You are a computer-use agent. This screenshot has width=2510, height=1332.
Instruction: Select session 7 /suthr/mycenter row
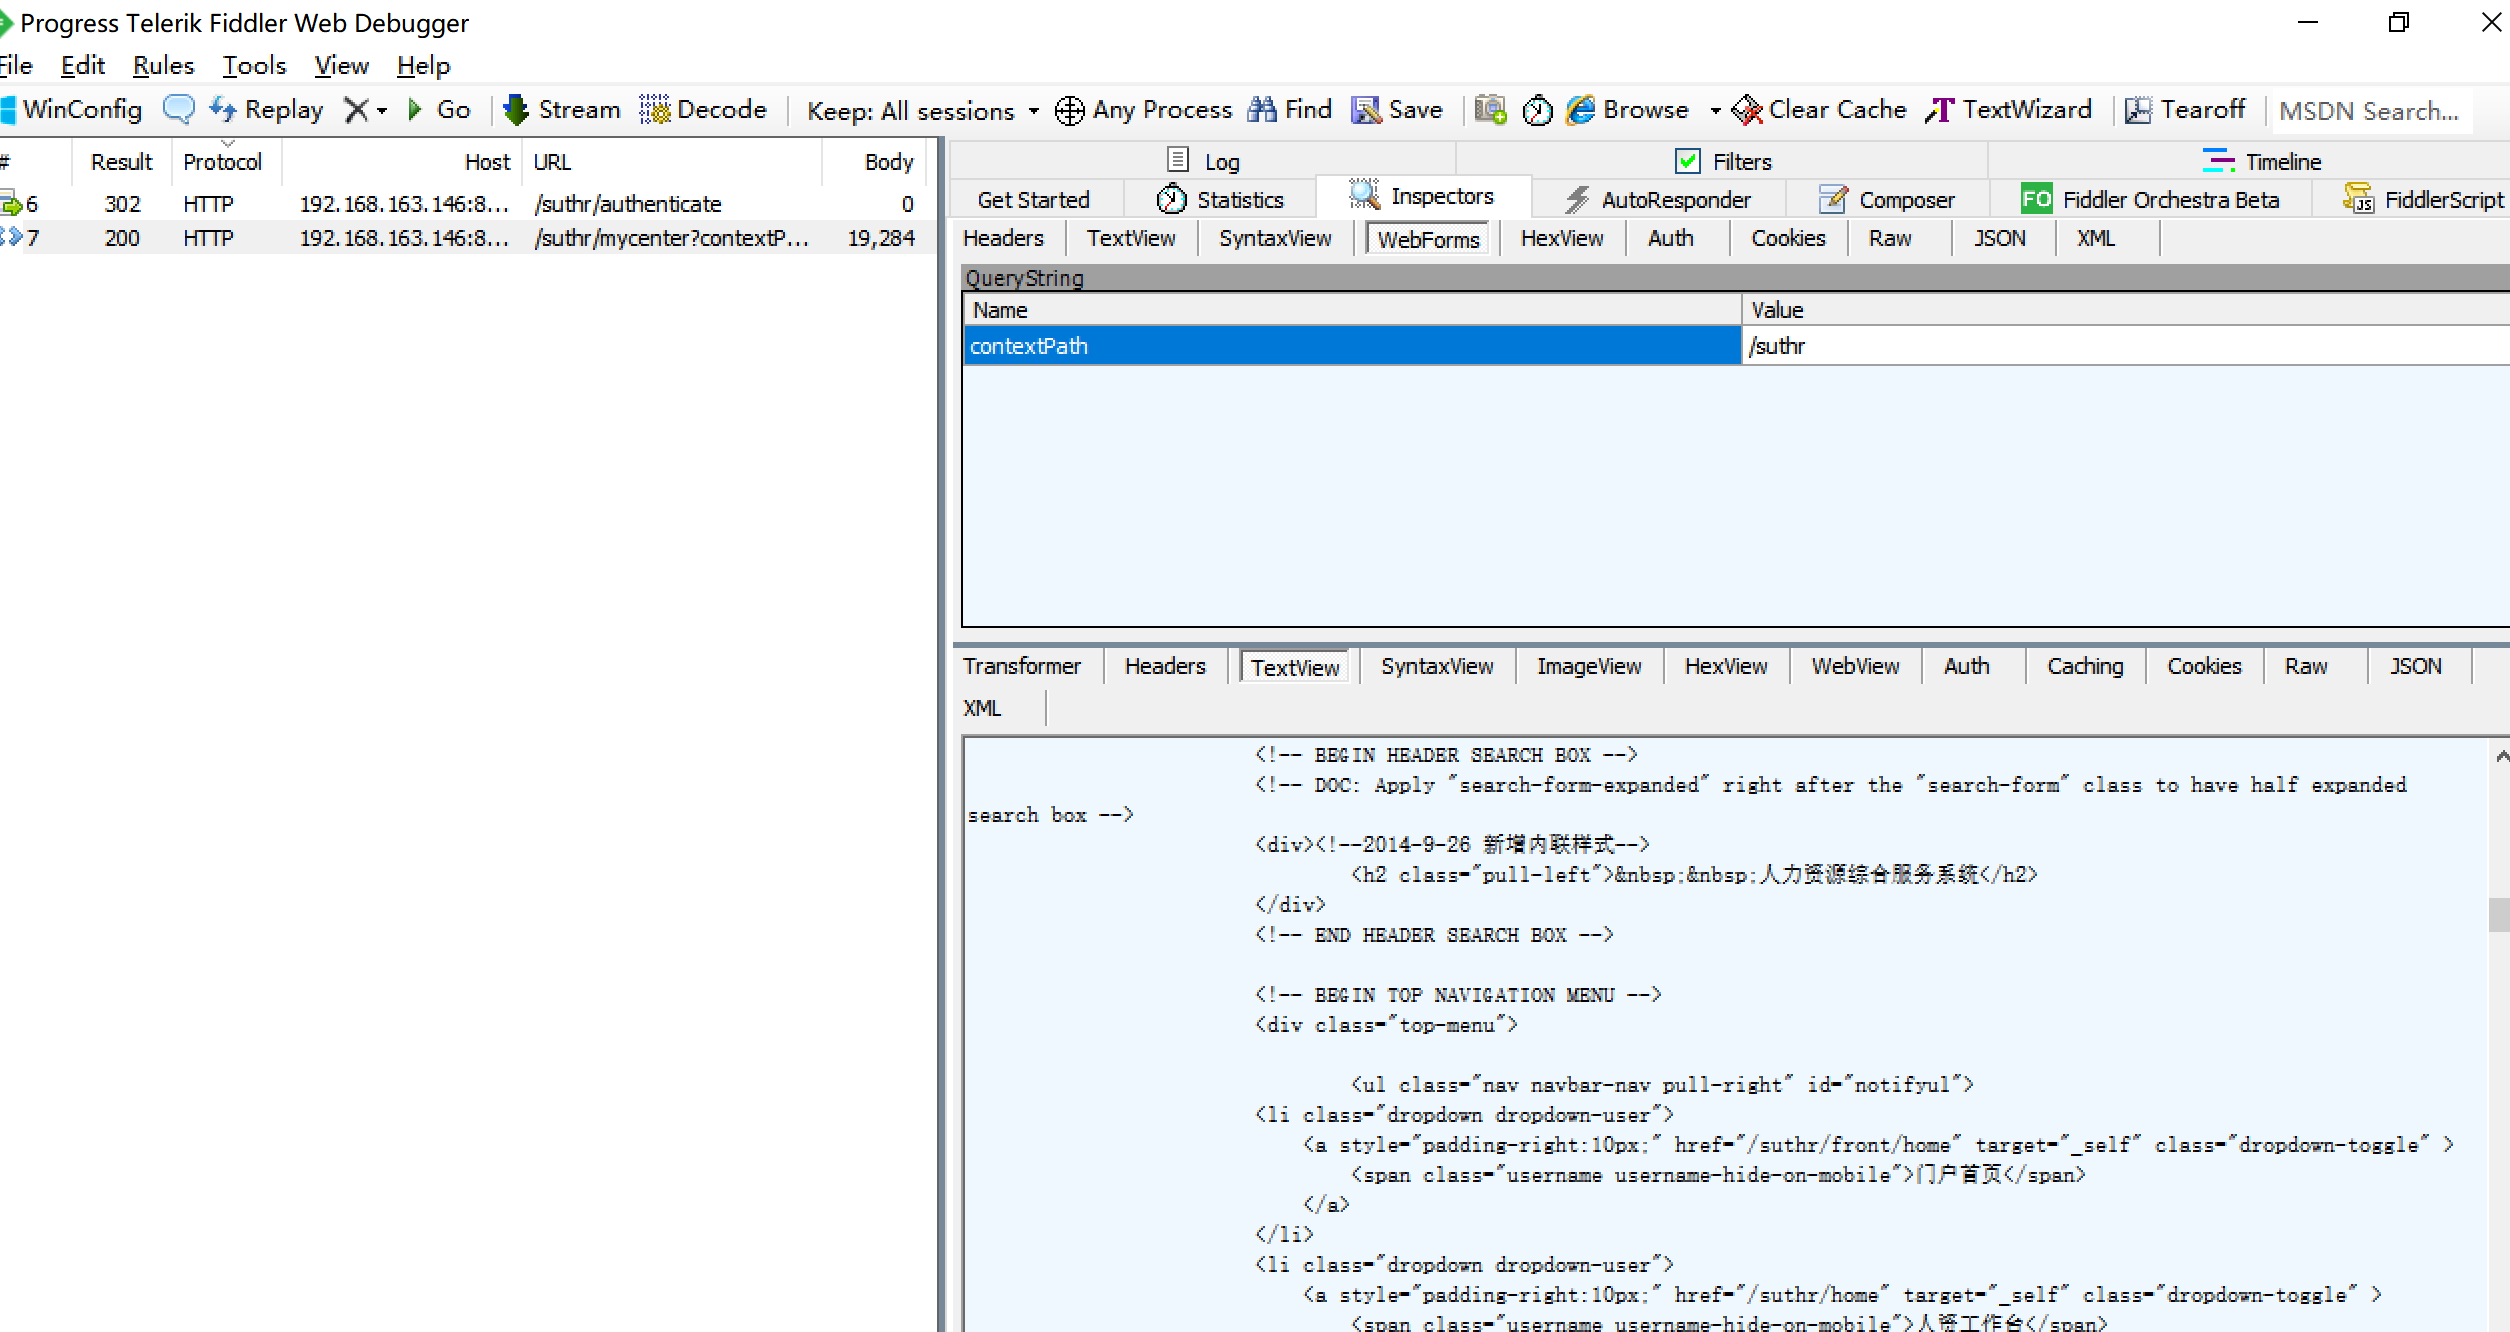(467, 238)
